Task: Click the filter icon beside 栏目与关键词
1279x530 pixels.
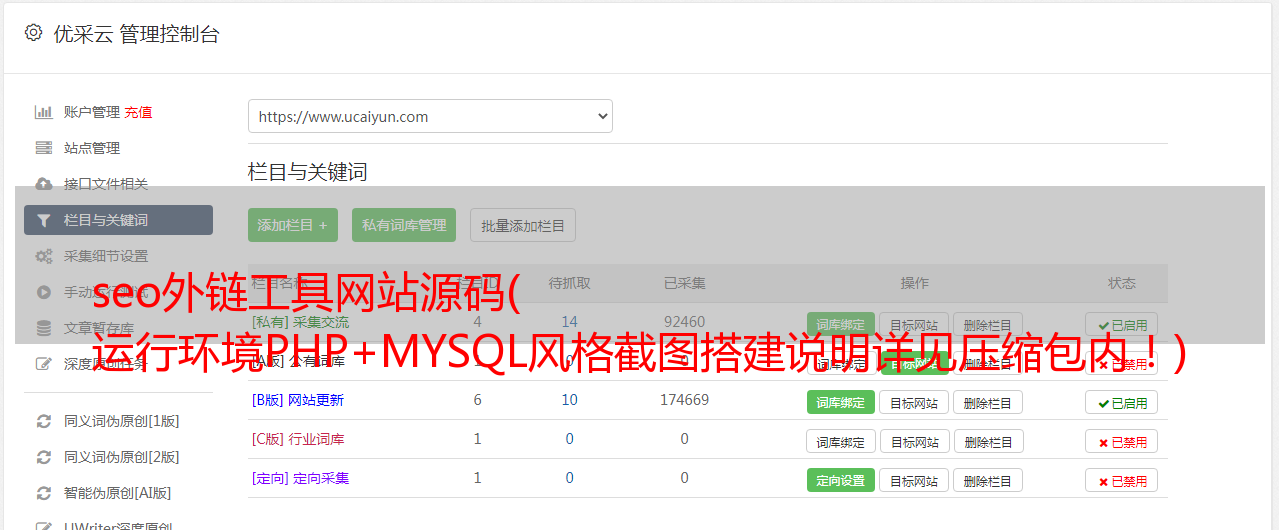Action: pos(44,220)
